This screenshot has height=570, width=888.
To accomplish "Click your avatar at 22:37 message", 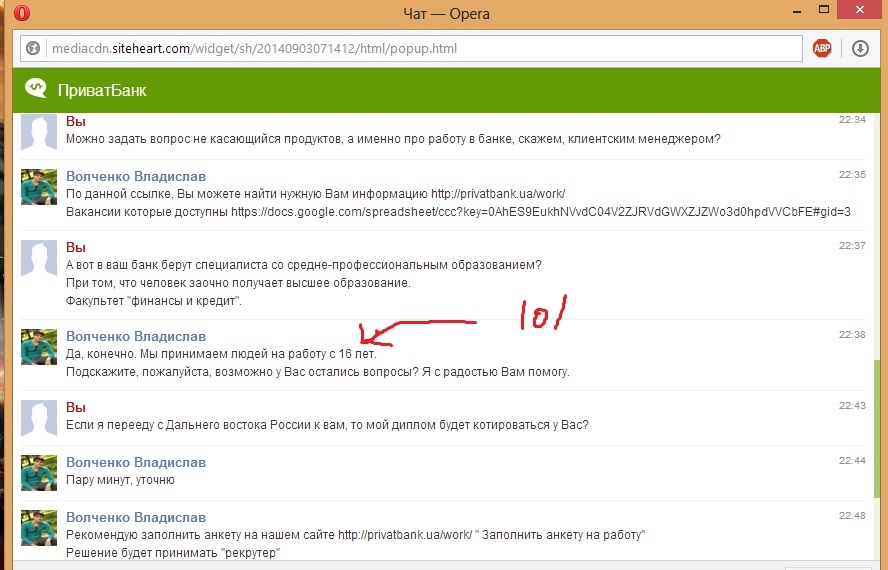I will 39,258.
